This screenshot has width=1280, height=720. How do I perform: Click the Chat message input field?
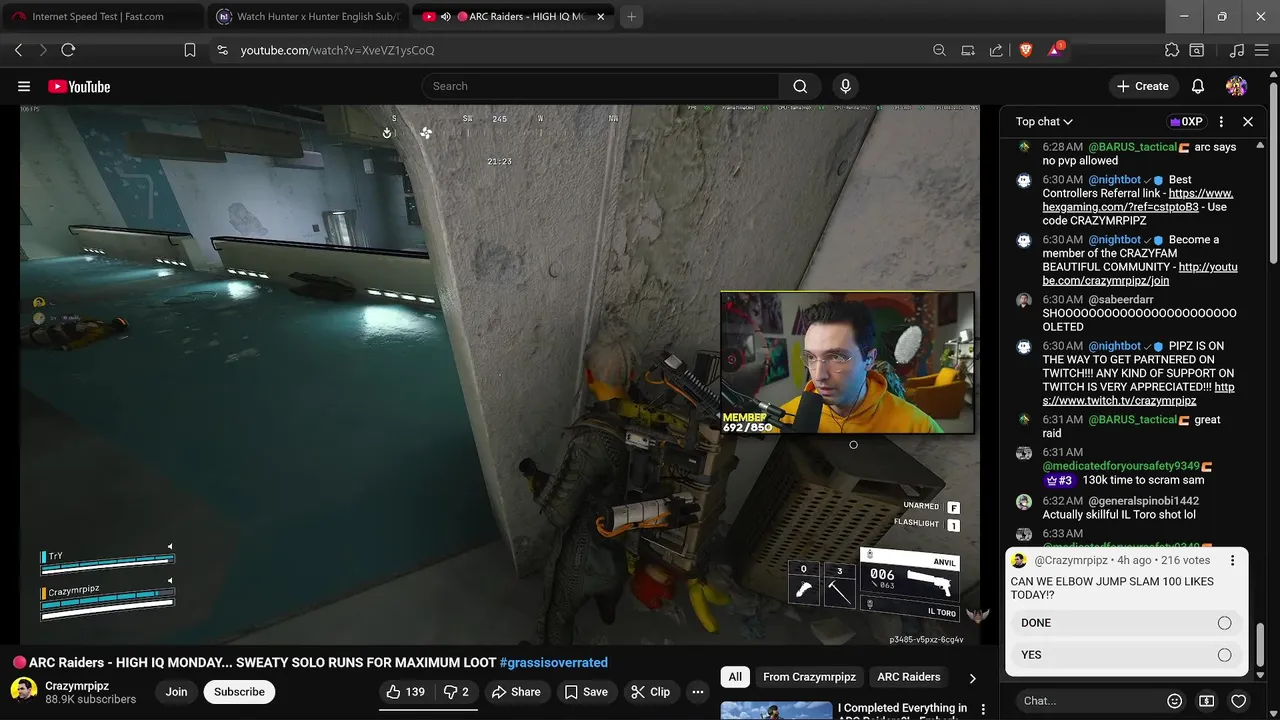point(1088,701)
